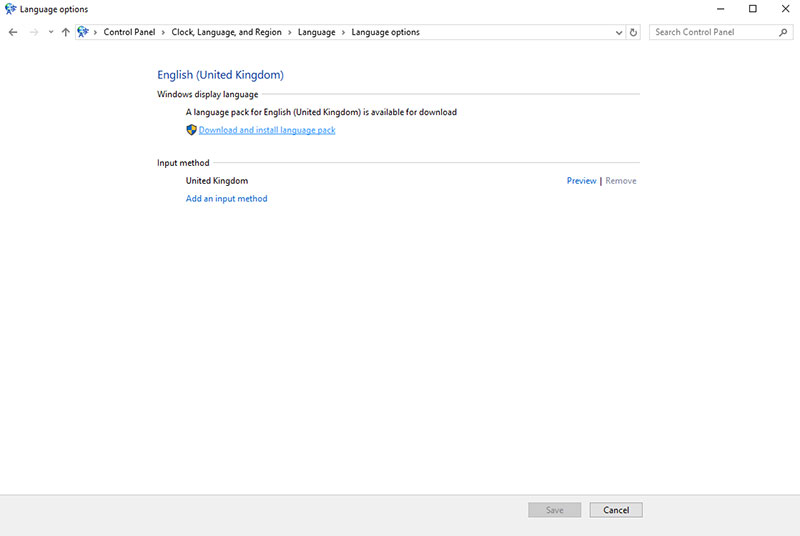The image size is (800, 536).
Task: Expand the chevron after Language breadcrumb
Action: (x=344, y=32)
